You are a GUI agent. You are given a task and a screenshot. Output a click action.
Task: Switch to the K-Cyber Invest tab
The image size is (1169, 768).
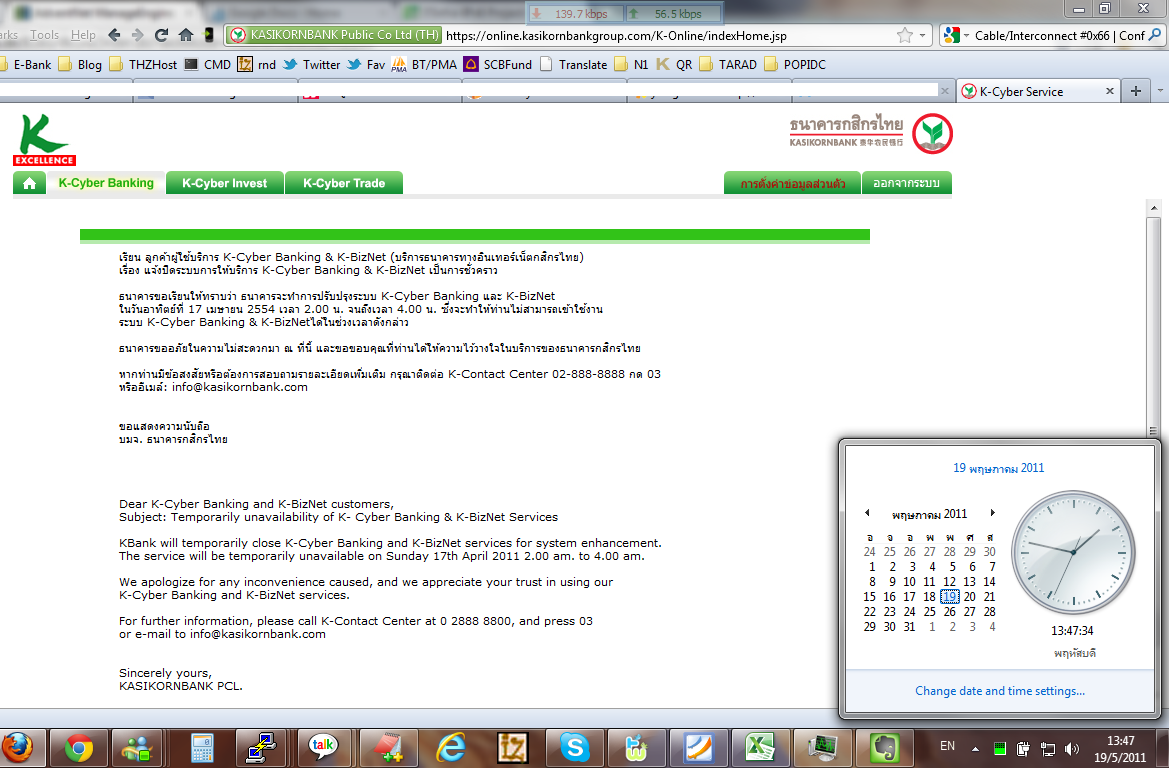click(224, 183)
